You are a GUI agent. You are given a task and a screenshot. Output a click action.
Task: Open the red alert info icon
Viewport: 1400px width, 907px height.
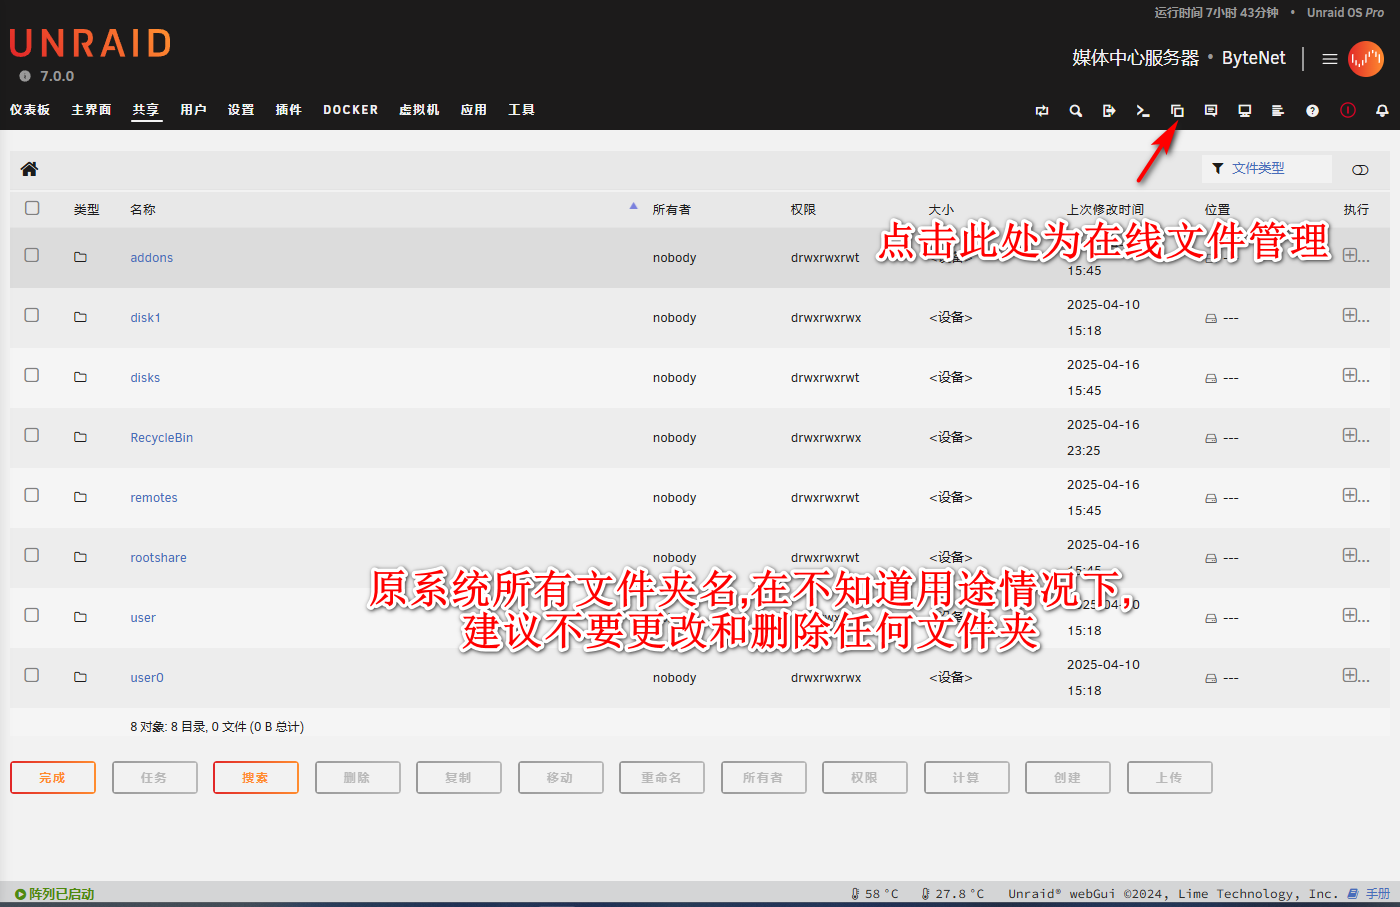pos(1348,111)
